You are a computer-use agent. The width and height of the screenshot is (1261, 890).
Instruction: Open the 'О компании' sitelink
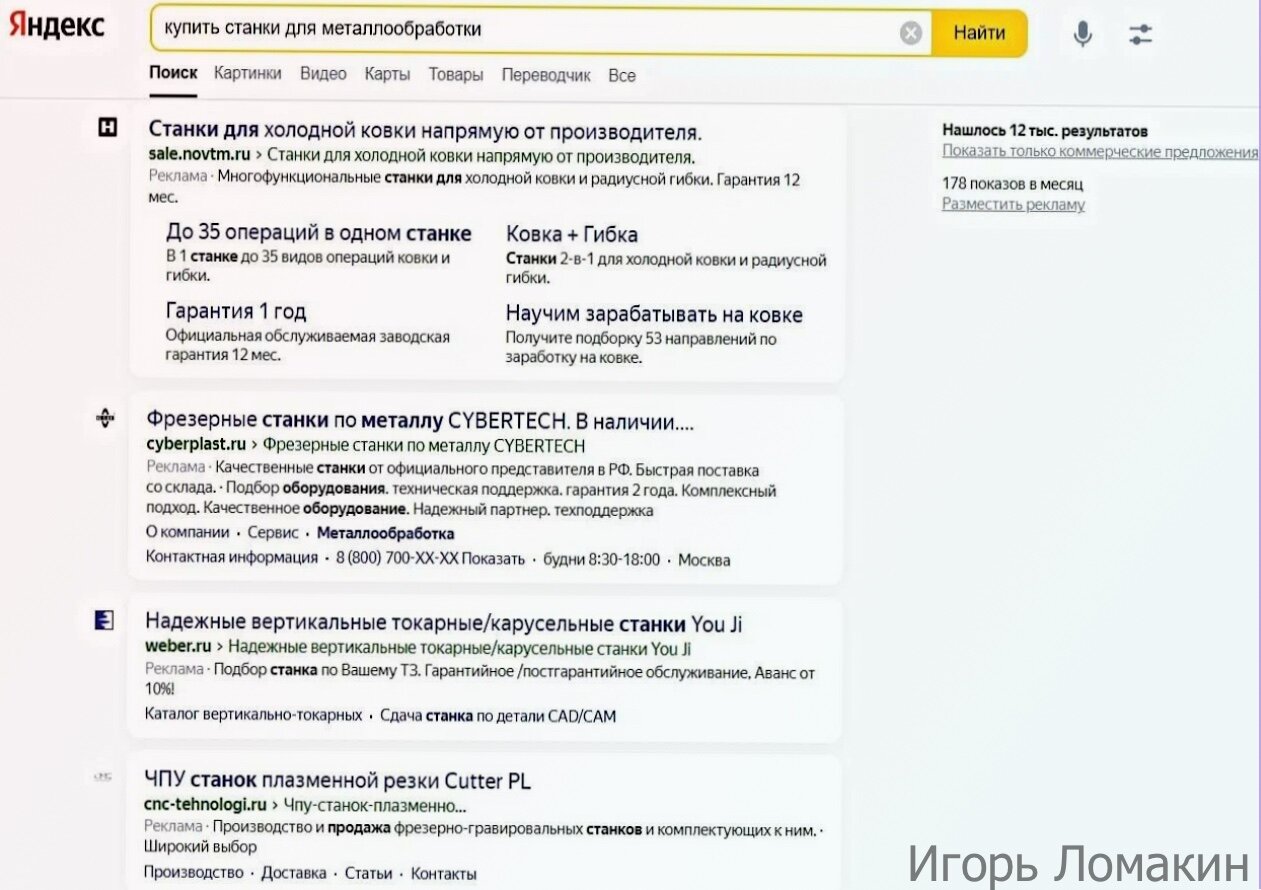click(x=188, y=534)
